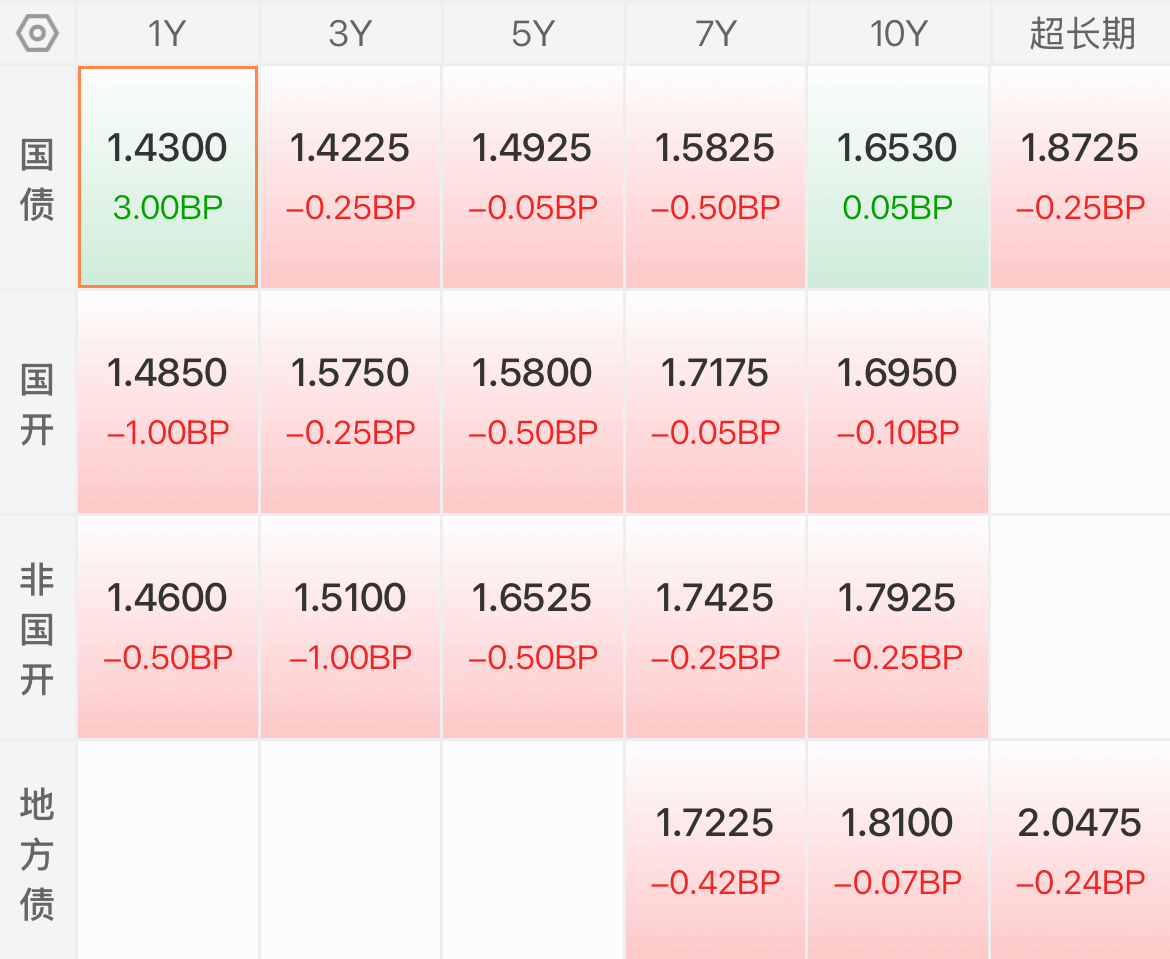Select the 1Y column header
This screenshot has height=959, width=1170.
coord(168,34)
